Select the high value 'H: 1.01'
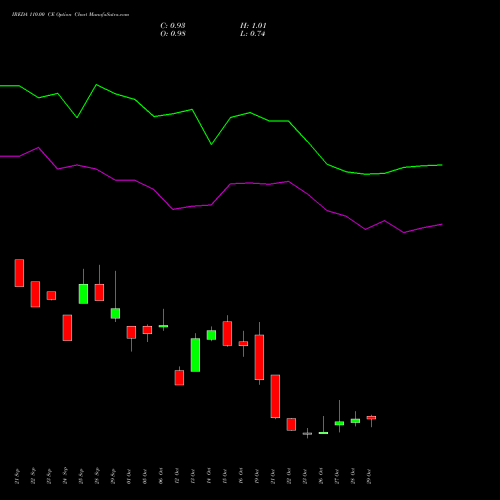The width and height of the screenshot is (500, 500). pos(253,26)
